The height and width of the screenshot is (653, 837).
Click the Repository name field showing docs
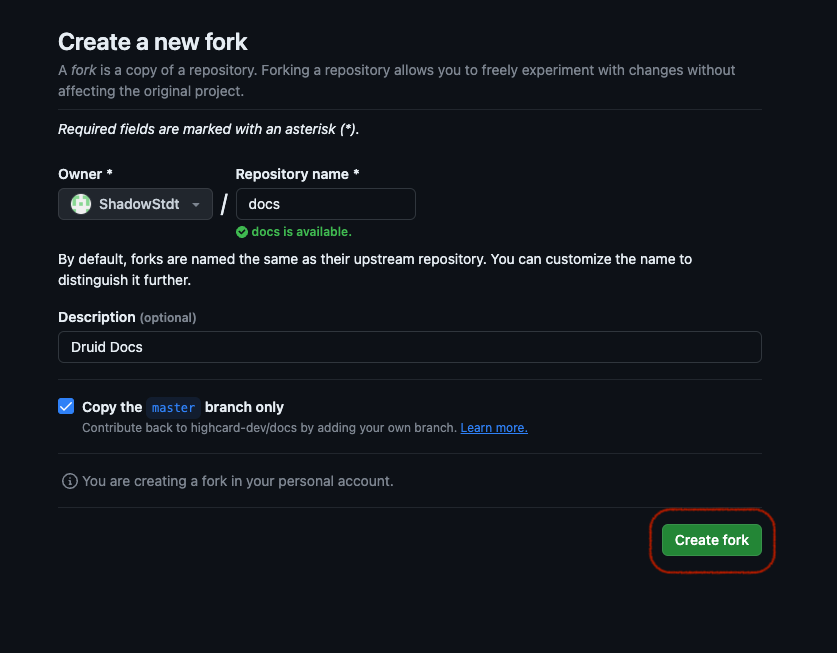click(x=325, y=204)
